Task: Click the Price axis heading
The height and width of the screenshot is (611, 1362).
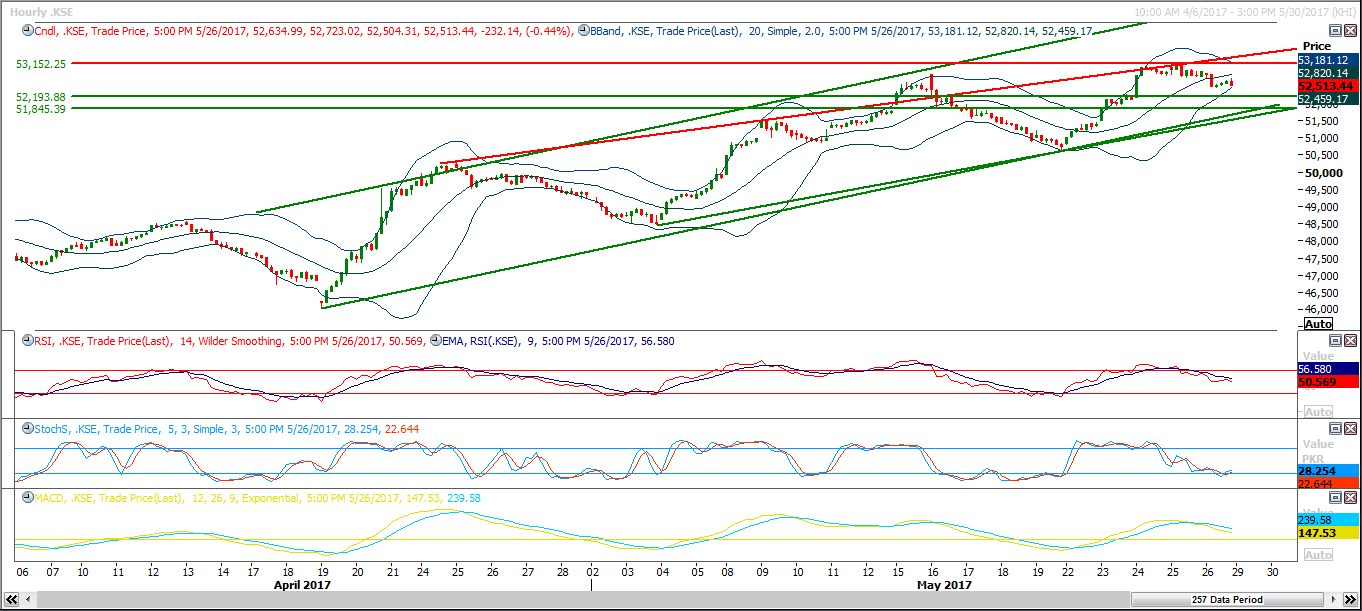Action: click(1316, 47)
